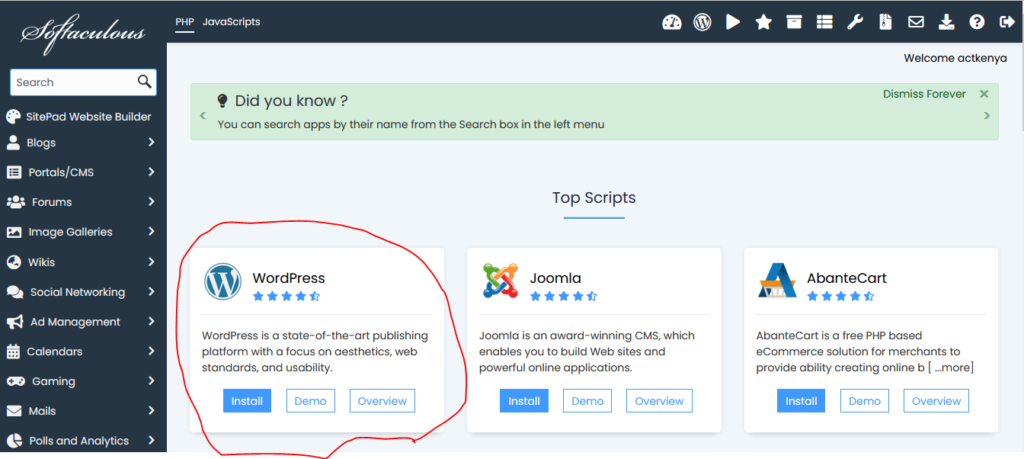The image size is (1024, 459).
Task: Click the Ad Management megaphone icon
Action: click(15, 321)
